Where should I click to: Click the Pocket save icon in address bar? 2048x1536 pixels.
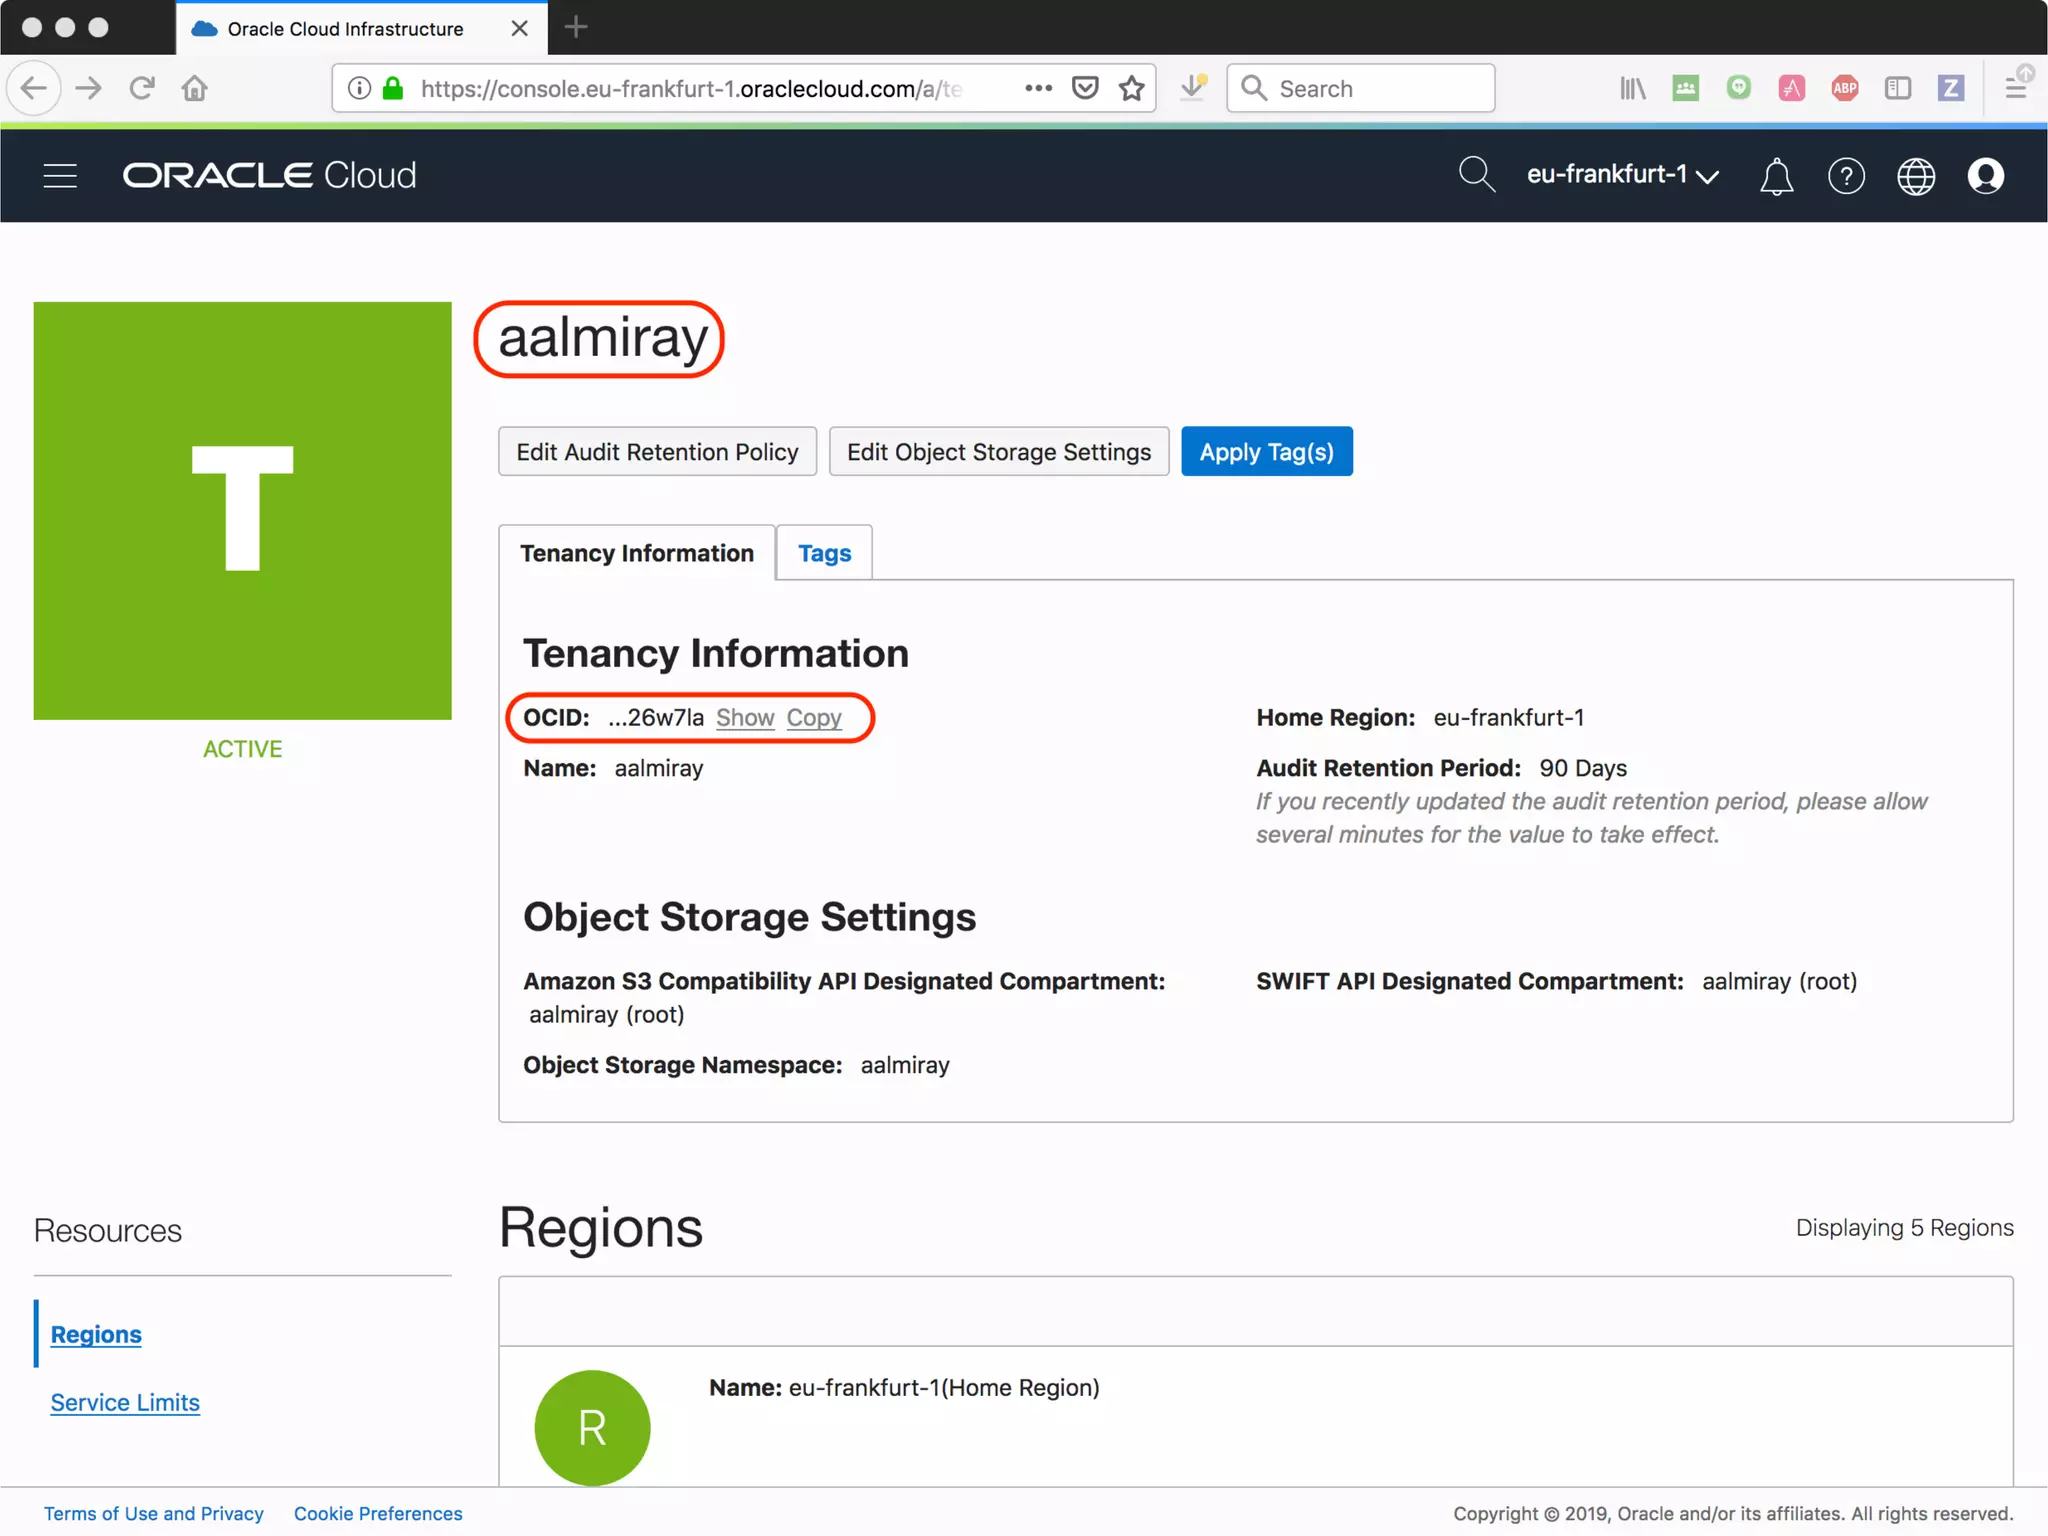click(x=1085, y=88)
